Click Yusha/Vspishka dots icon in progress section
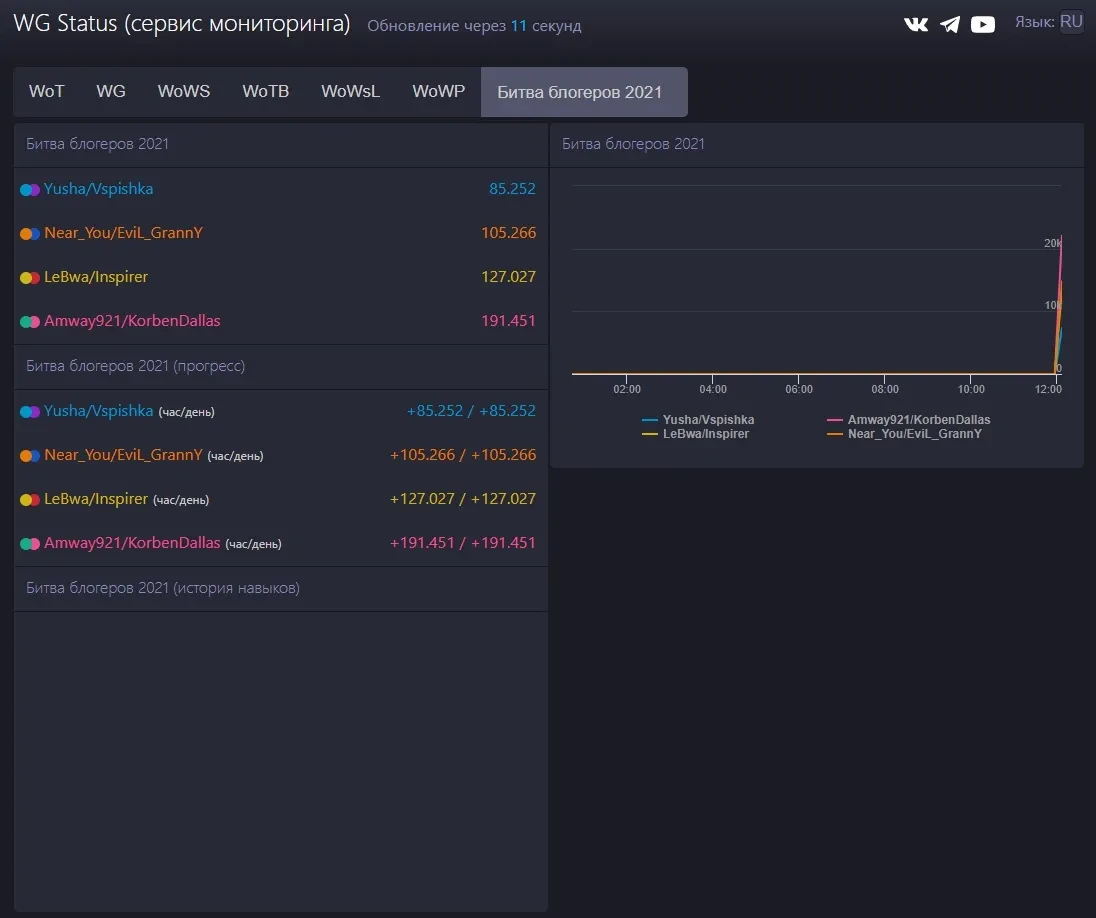 click(30, 411)
